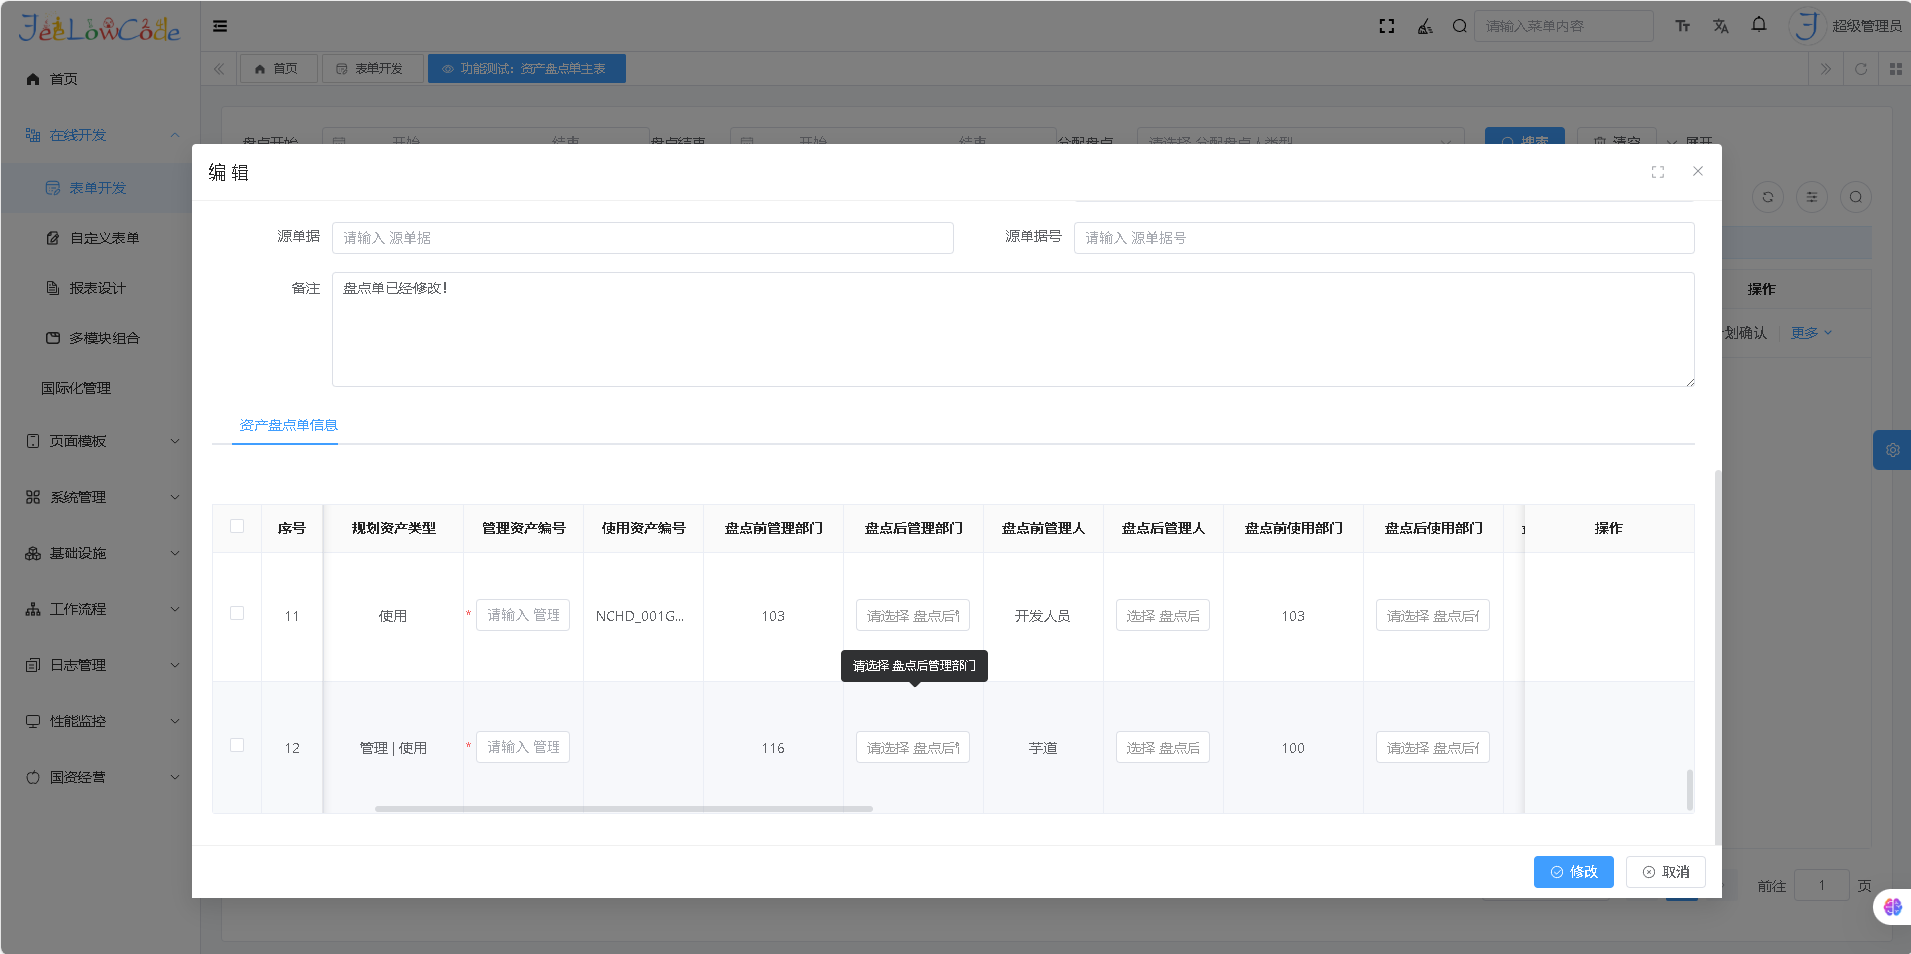Toggle the select-all checkbox in table header

pos(237,526)
